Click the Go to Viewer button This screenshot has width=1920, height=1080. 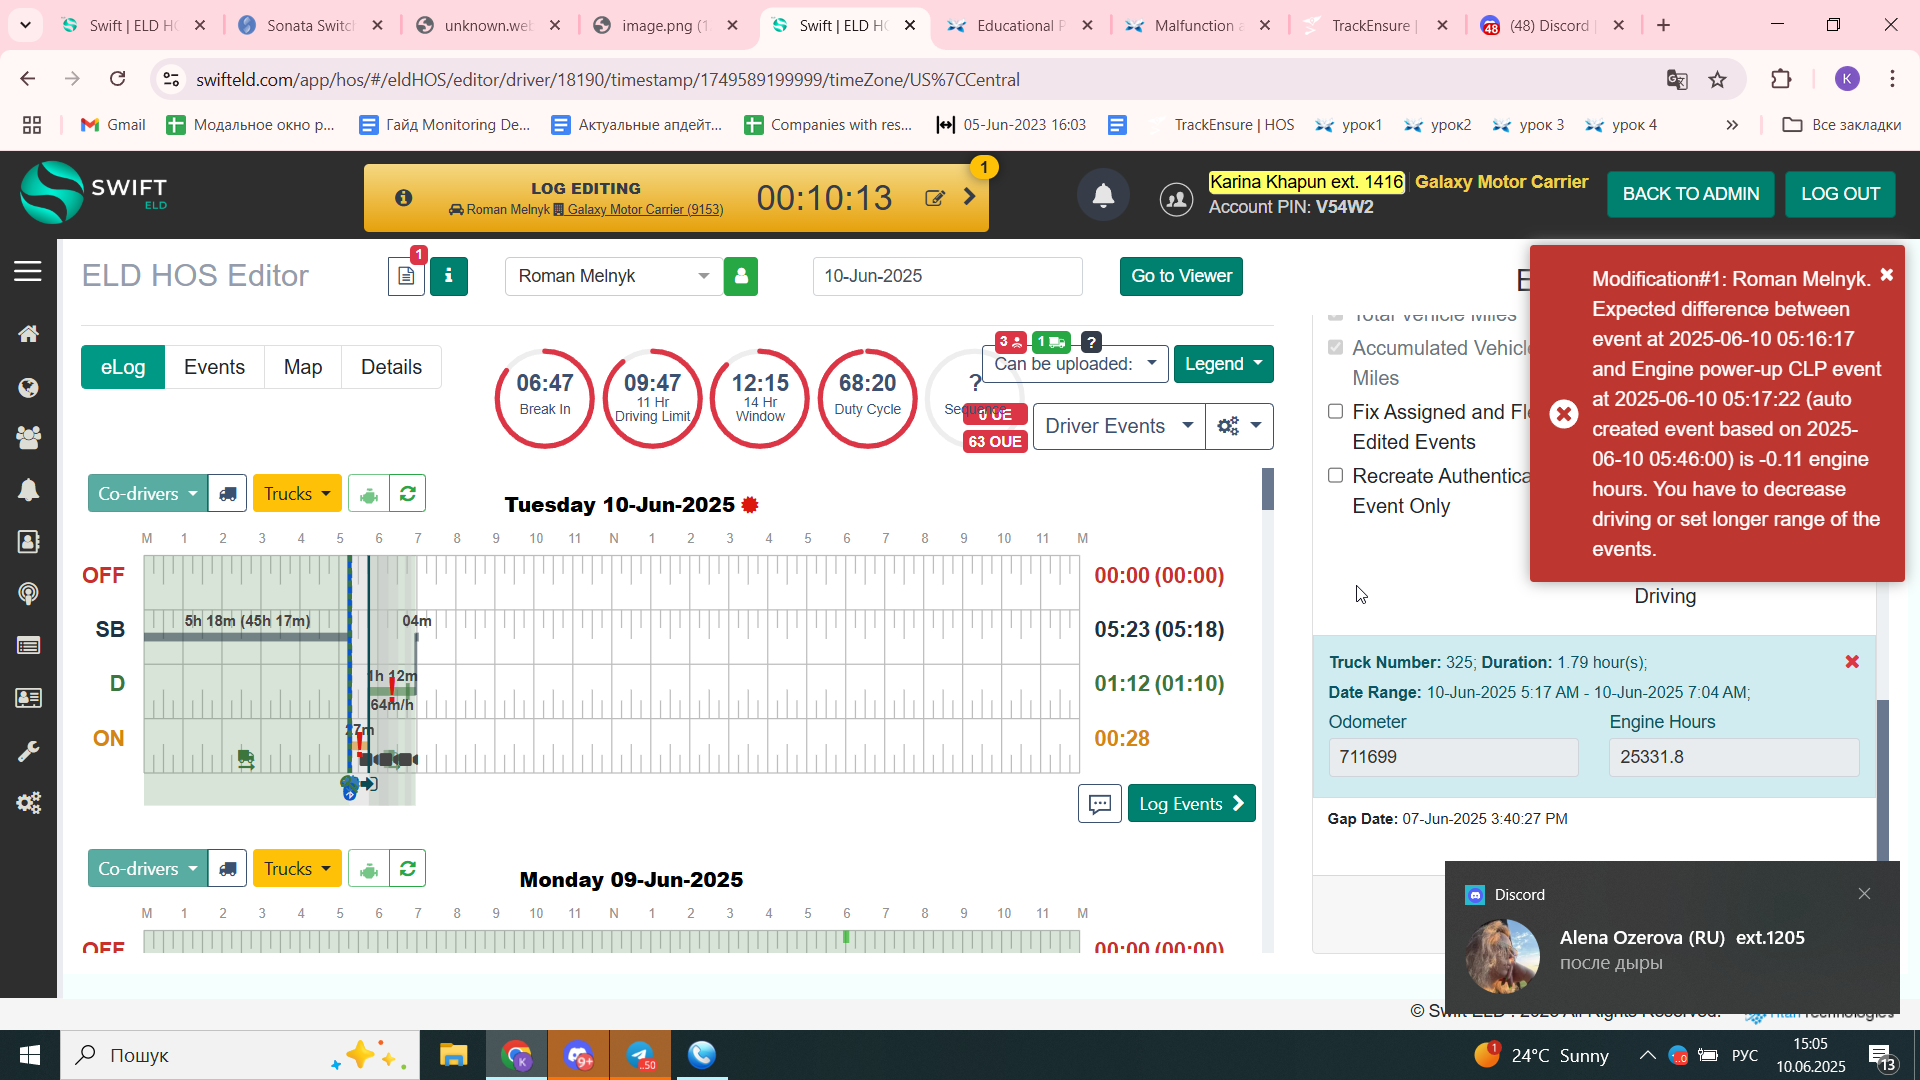point(1181,276)
